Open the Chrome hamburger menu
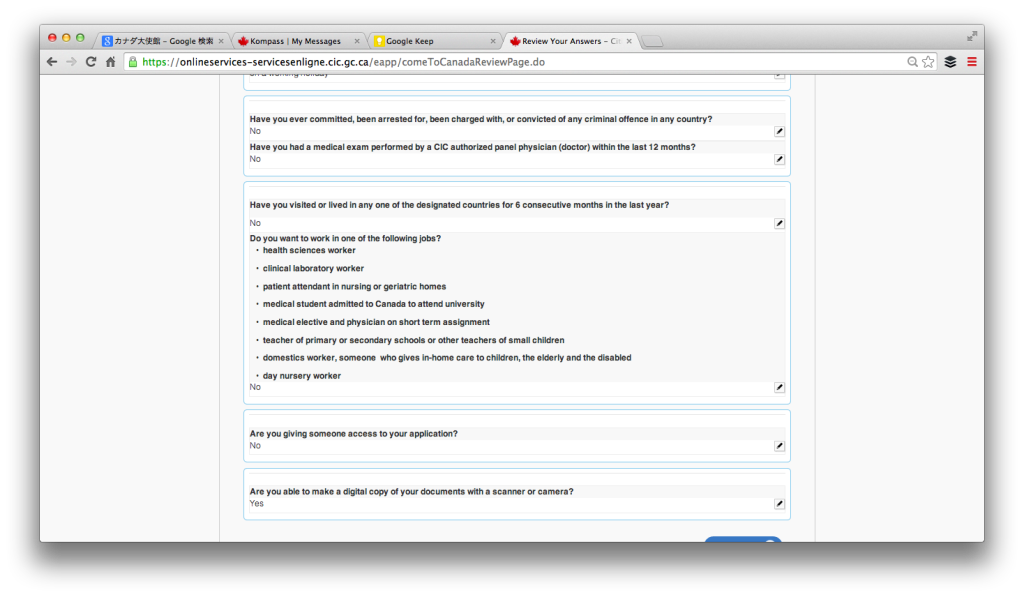This screenshot has height=597, width=1024. tap(972, 62)
